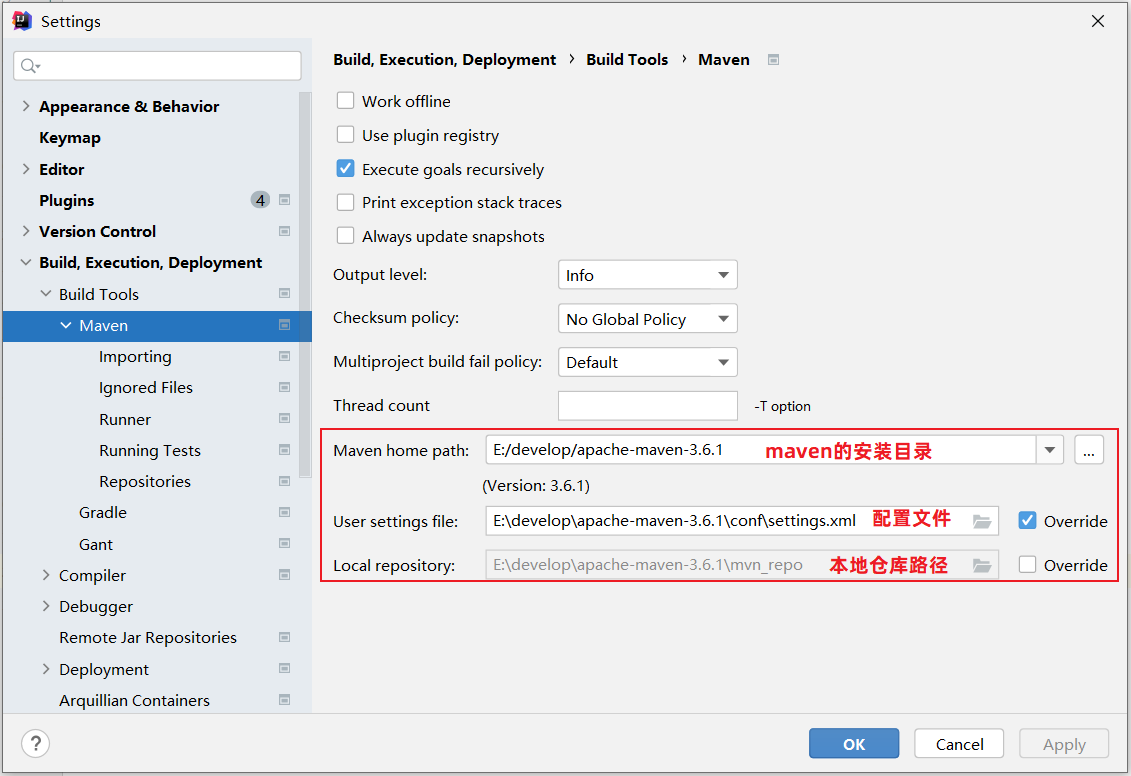Click project icon next to Repositories item
This screenshot has width=1131, height=776.
tap(285, 481)
